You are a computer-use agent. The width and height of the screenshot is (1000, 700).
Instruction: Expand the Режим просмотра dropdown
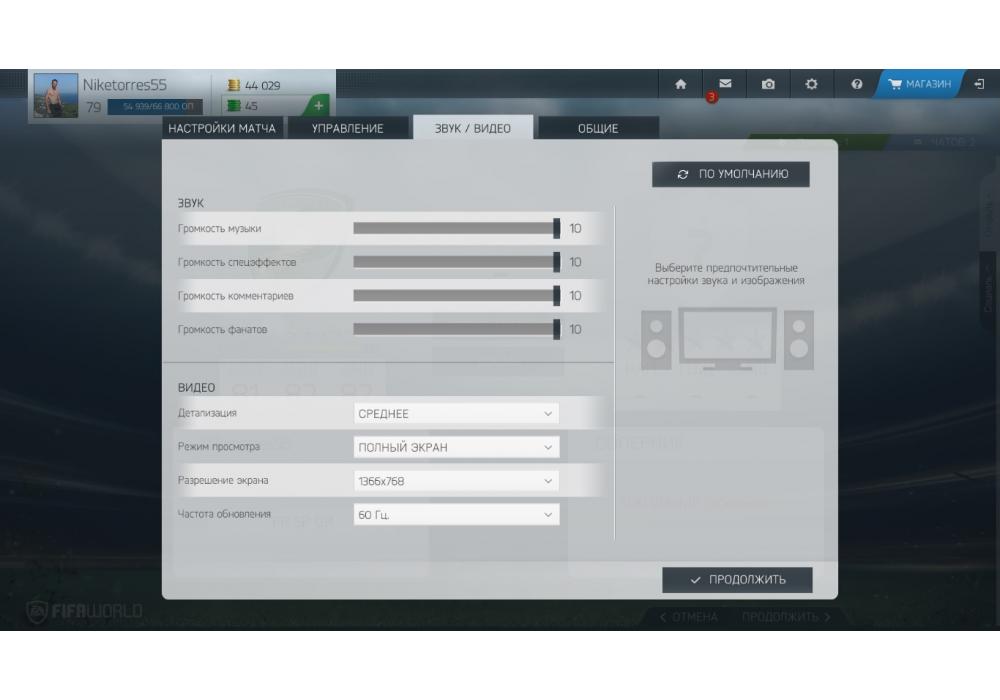[456, 447]
